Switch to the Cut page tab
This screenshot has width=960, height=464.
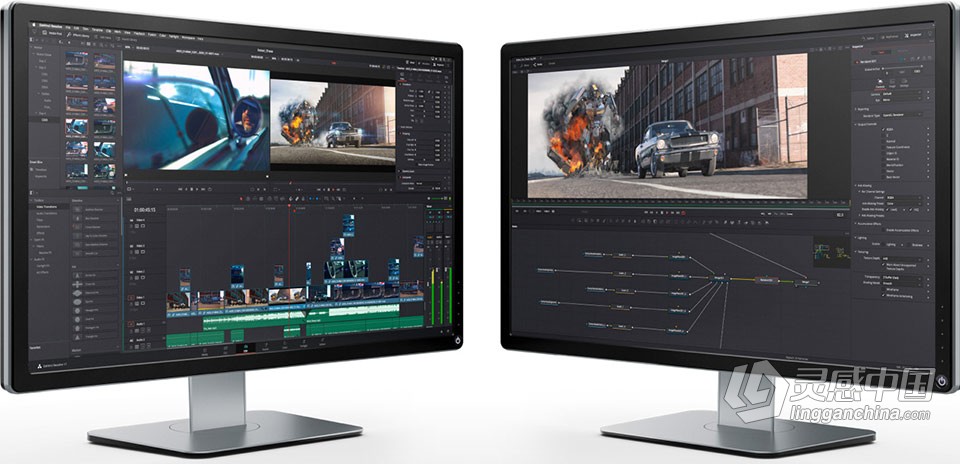tap(225, 350)
